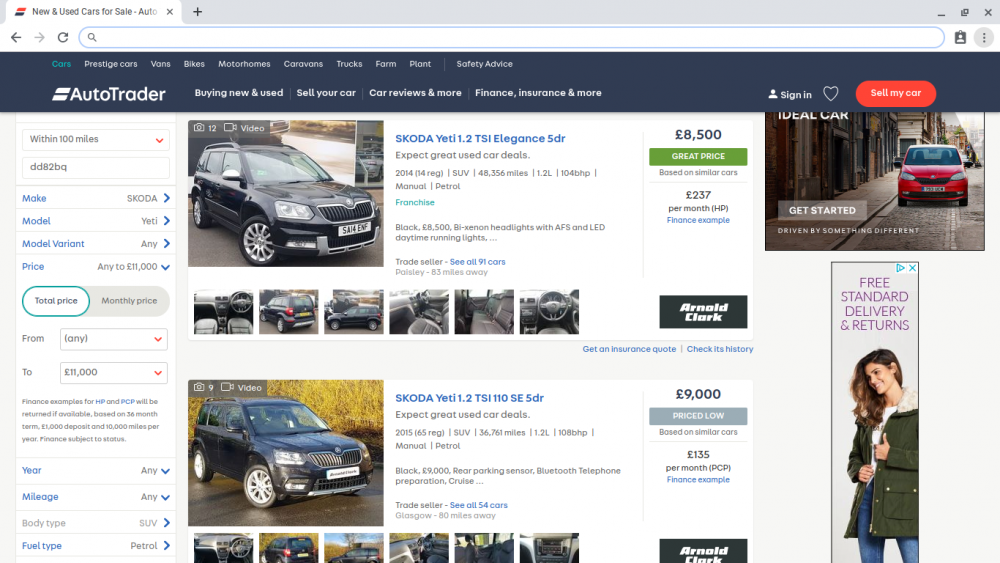Switch to Monthly price toggle
The height and width of the screenshot is (563, 1000).
[129, 301]
